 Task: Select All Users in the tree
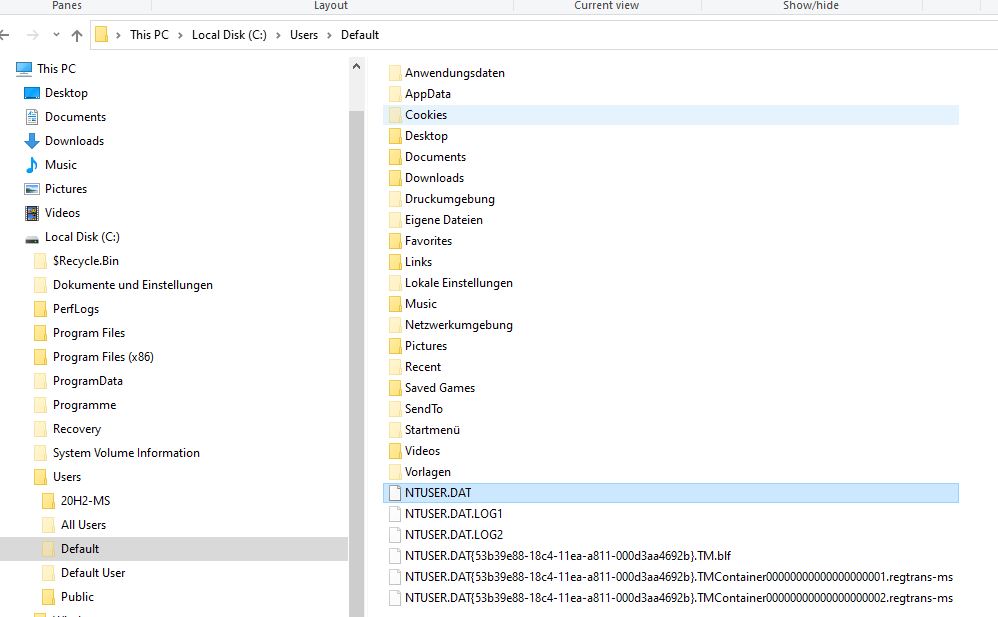(x=83, y=525)
